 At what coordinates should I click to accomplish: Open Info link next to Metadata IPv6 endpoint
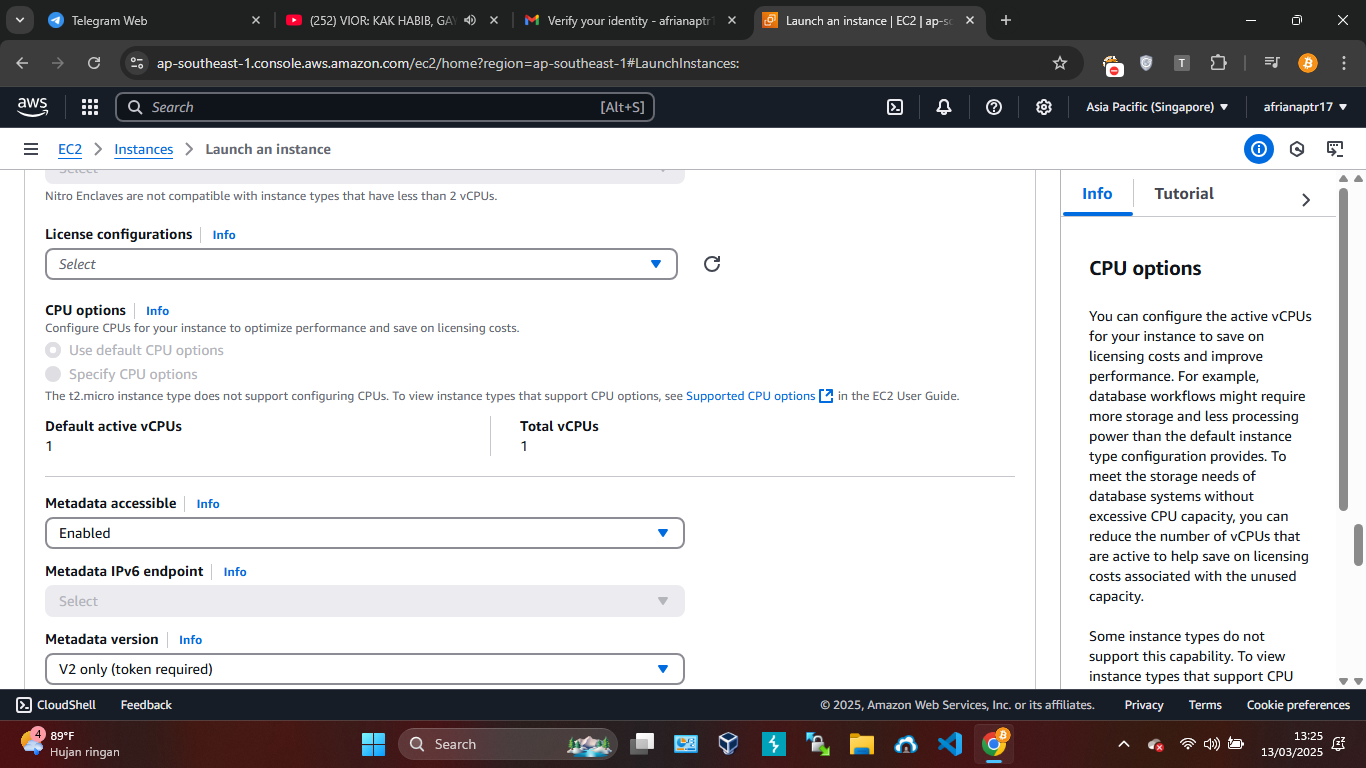click(235, 572)
